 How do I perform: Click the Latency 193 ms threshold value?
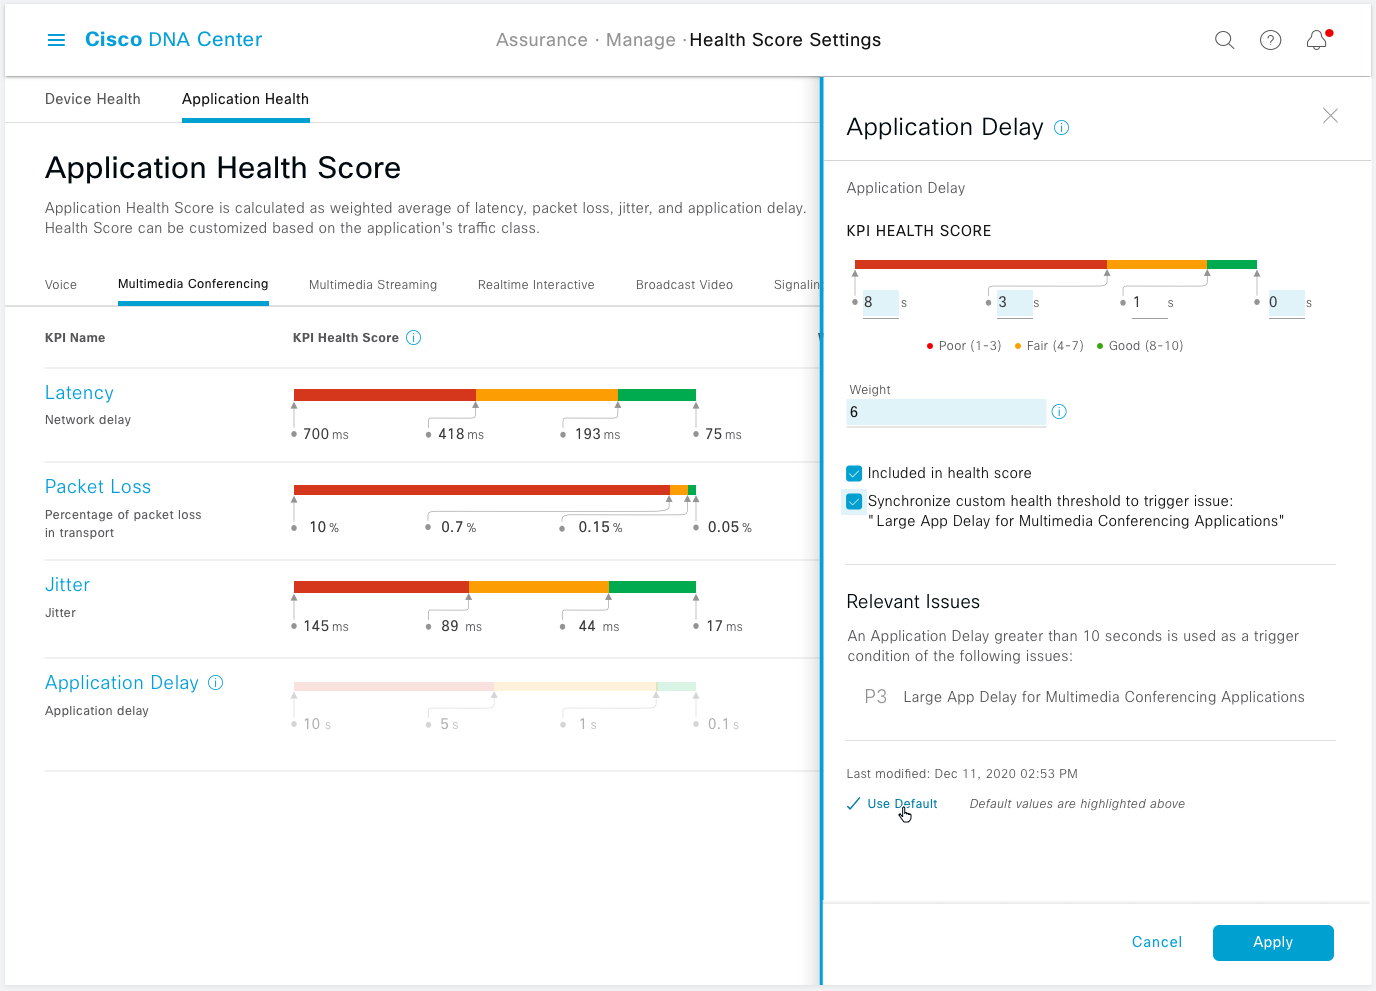[x=597, y=434]
